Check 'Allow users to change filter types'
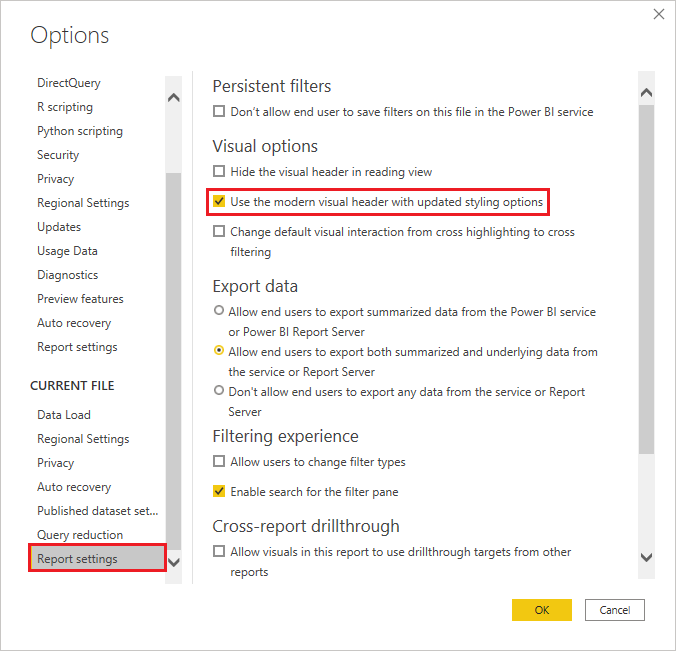Screen dimensions: 676x651 (x=219, y=461)
